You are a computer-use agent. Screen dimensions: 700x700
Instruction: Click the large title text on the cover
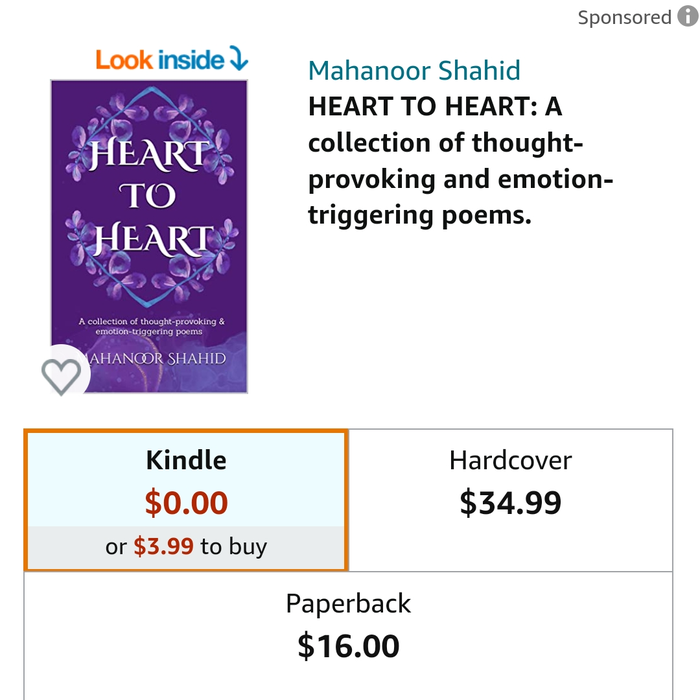pos(150,197)
